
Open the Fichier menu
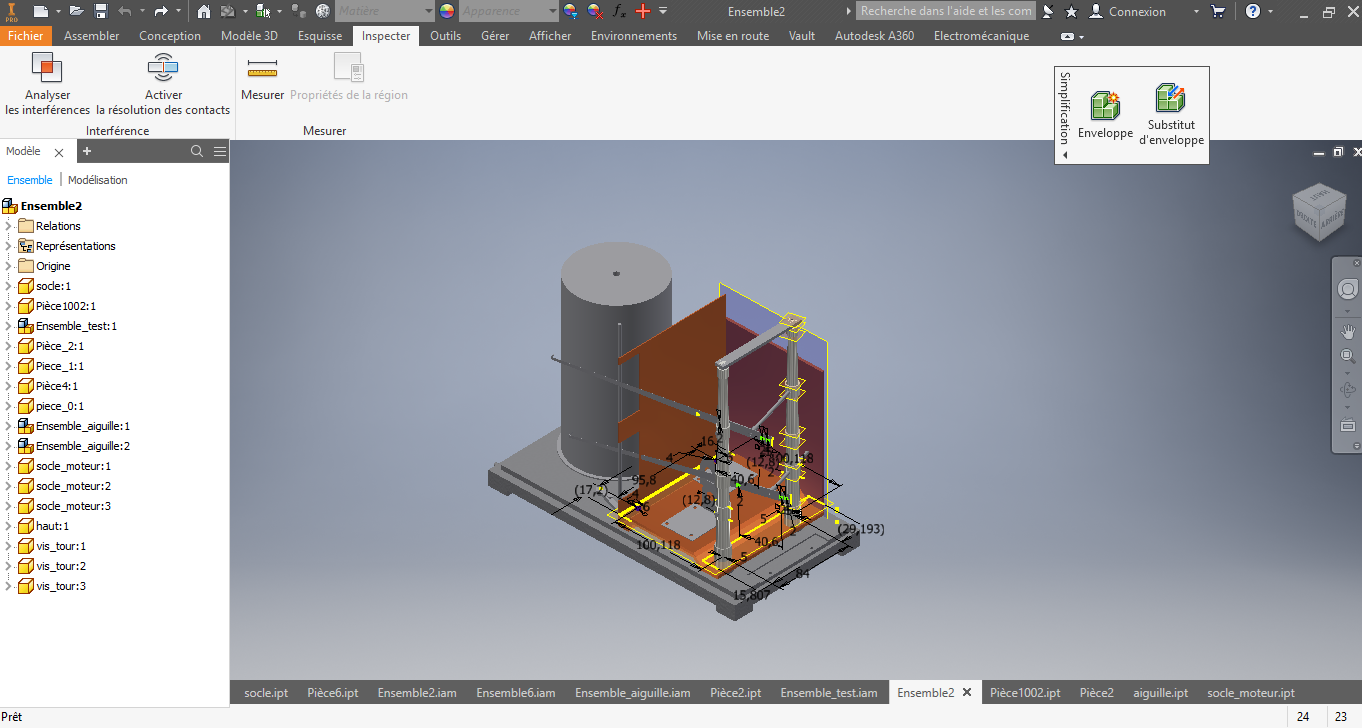[x=26, y=36]
